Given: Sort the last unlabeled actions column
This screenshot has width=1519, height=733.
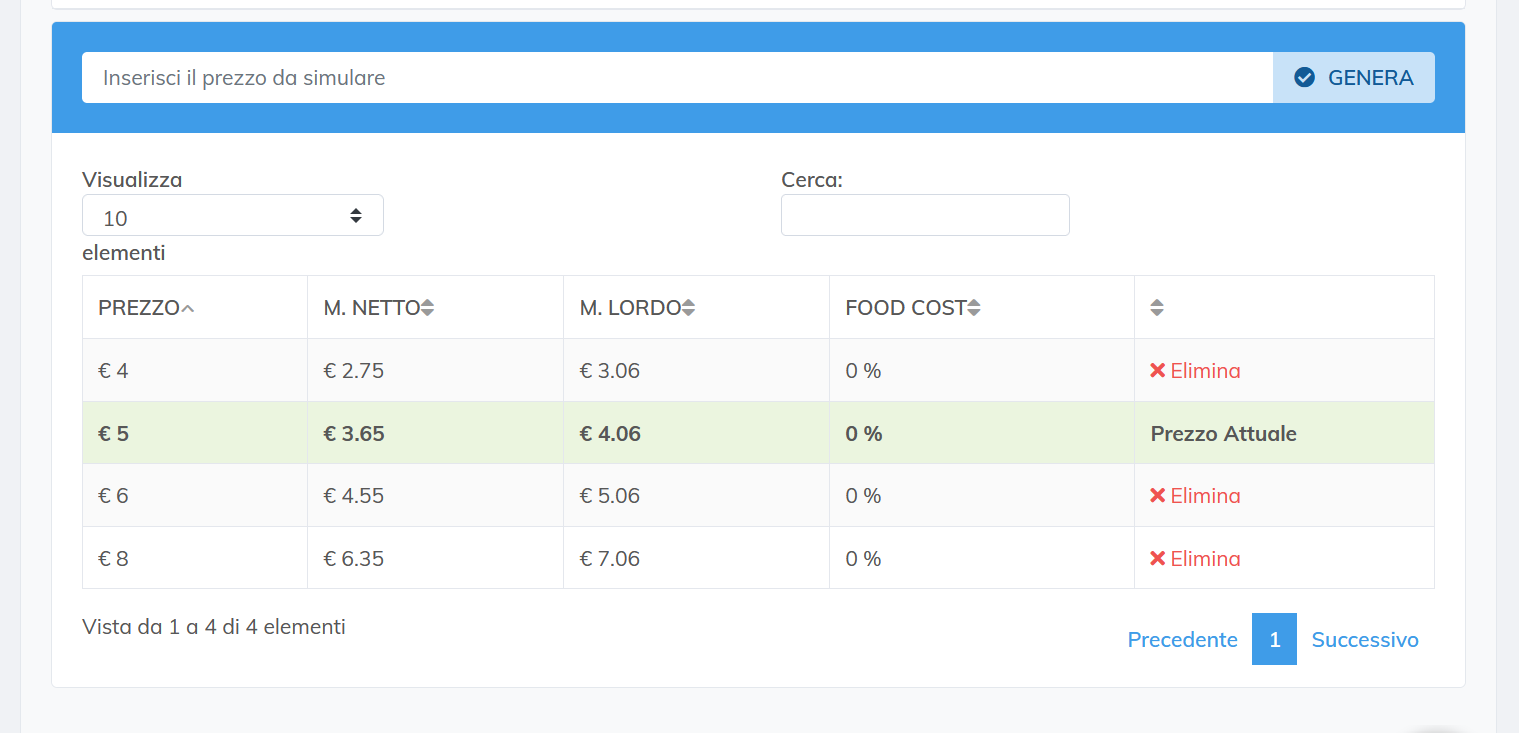Looking at the screenshot, I should click(1157, 308).
